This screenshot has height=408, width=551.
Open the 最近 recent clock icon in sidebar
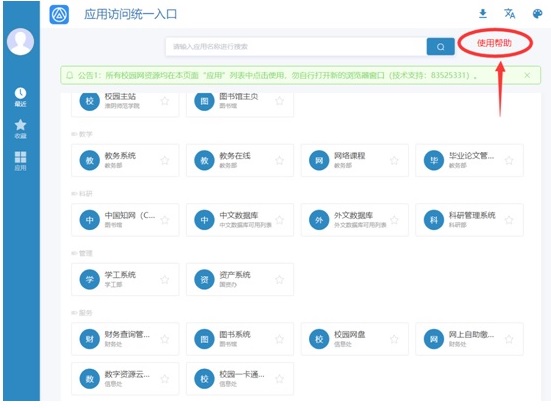pyautogui.click(x=20, y=97)
